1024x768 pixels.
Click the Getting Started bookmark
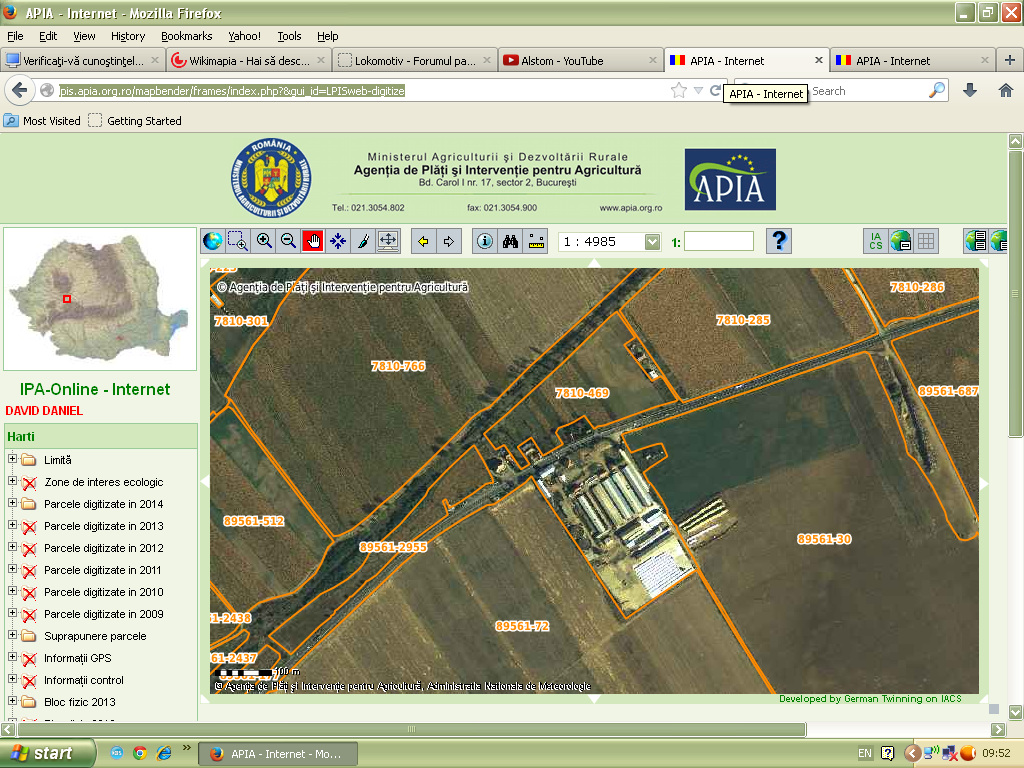(135, 121)
